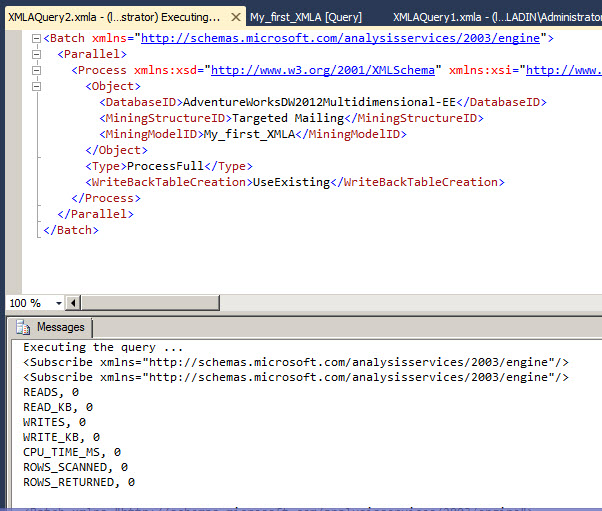
Task: Click the horizontal scrollbar thumb
Action: [x=150, y=303]
